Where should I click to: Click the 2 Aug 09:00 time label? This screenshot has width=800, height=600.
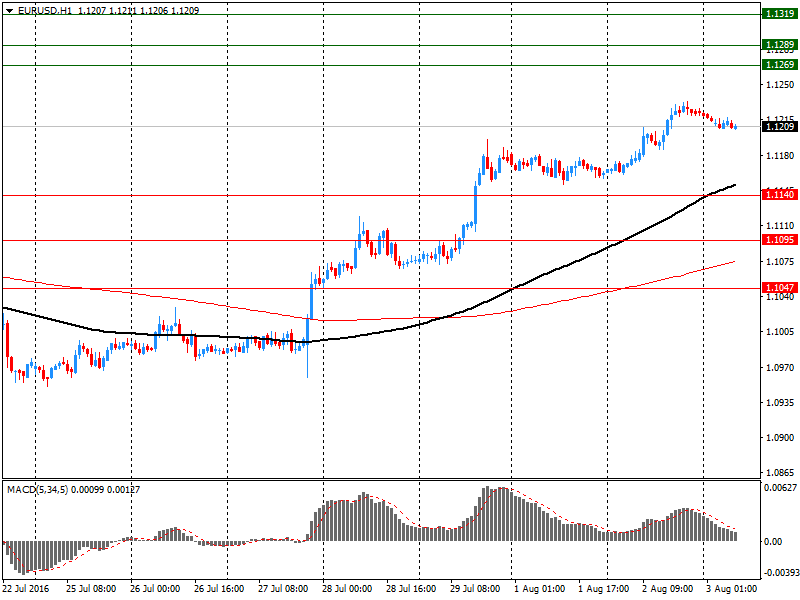(x=667, y=589)
